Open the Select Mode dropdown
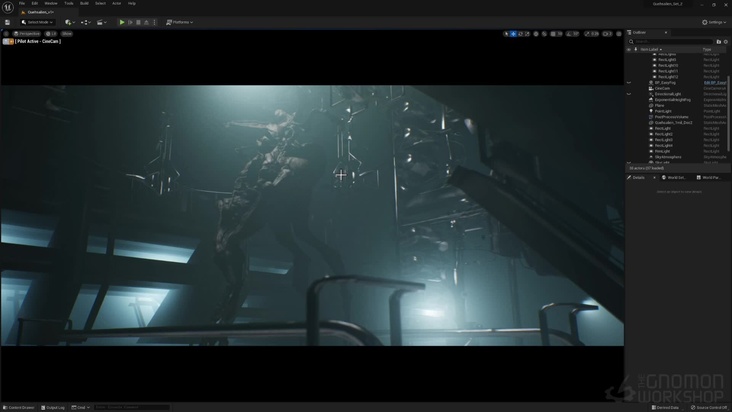732x412 pixels. click(37, 22)
